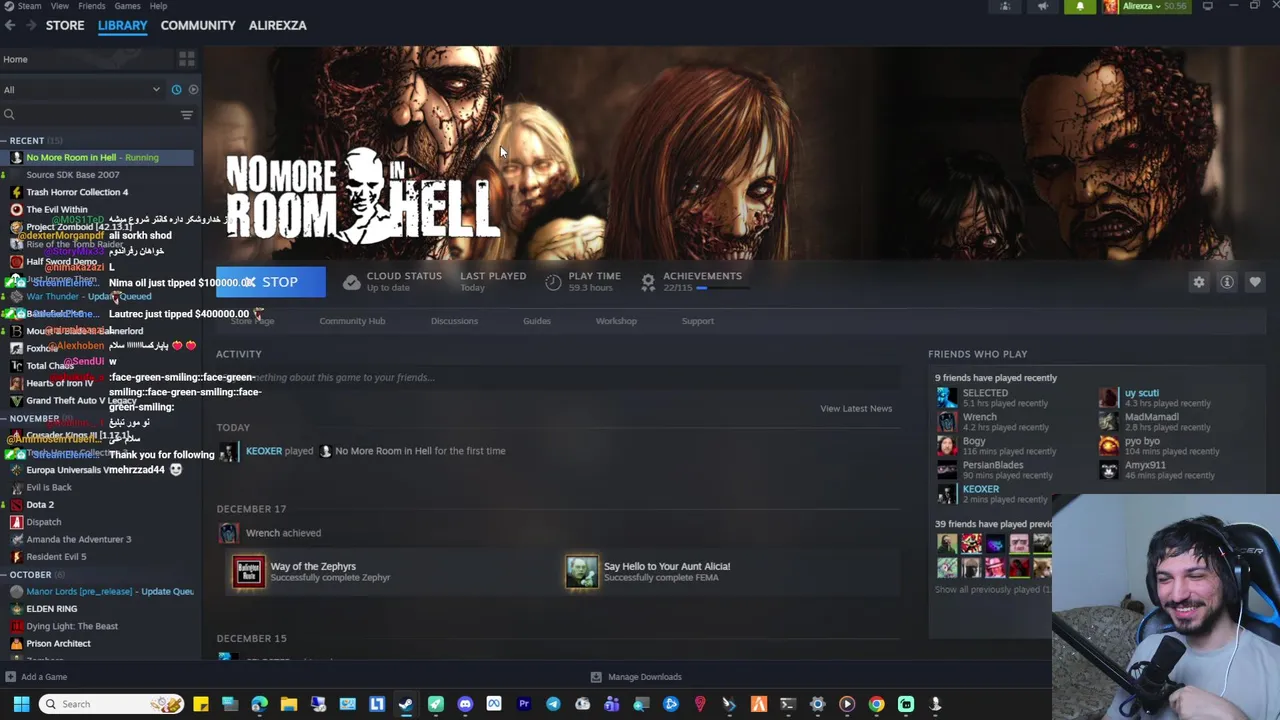
Task: Open the Workshop link
Action: 616,321
